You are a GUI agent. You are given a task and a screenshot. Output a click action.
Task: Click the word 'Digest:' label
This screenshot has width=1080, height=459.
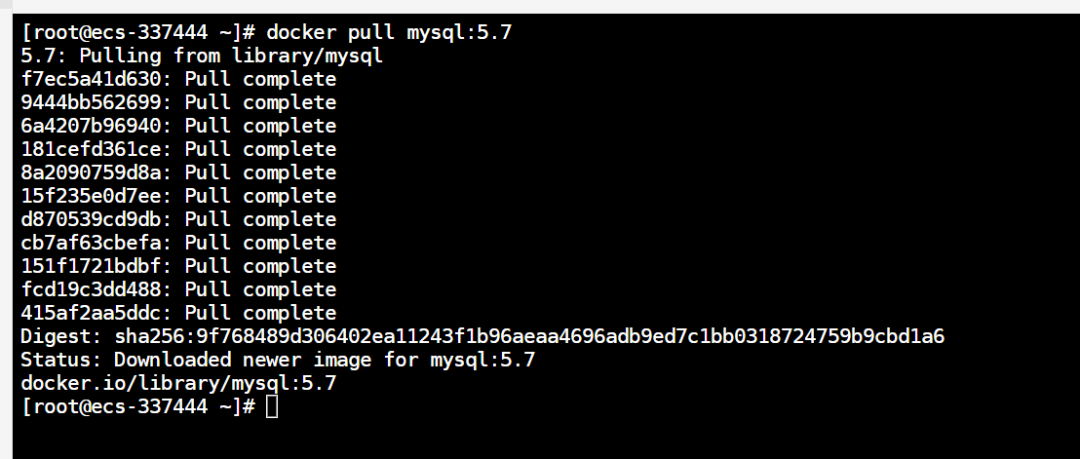[x=61, y=336]
